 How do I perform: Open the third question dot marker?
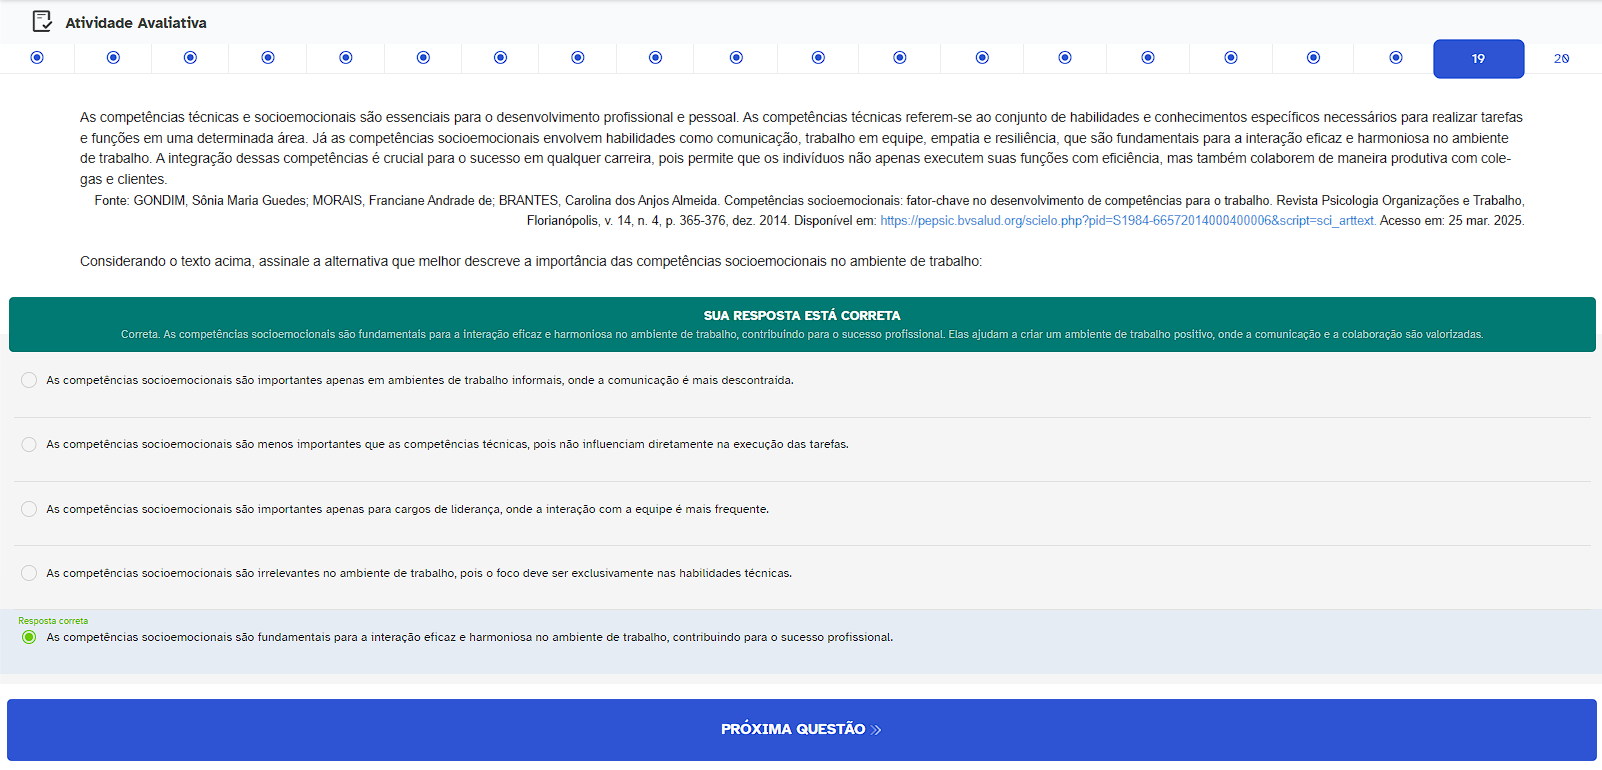click(190, 58)
